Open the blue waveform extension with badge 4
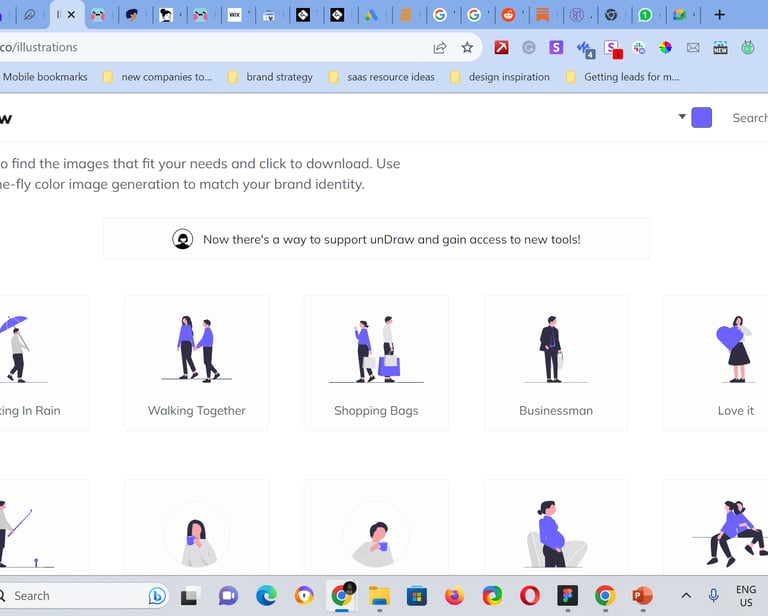This screenshot has width=768, height=616. pos(585,48)
